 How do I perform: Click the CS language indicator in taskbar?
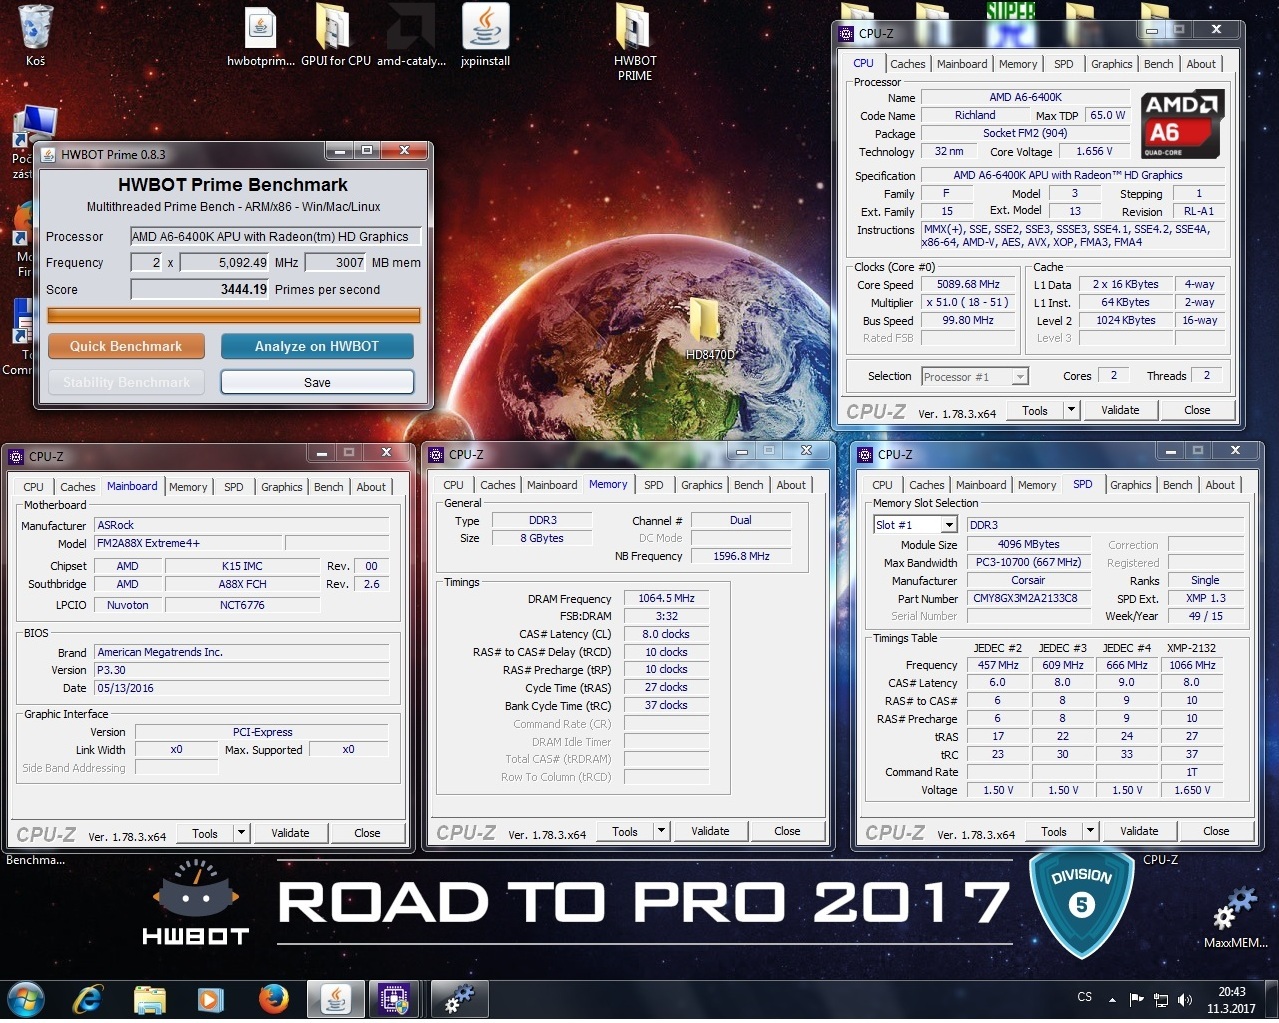point(1084,997)
